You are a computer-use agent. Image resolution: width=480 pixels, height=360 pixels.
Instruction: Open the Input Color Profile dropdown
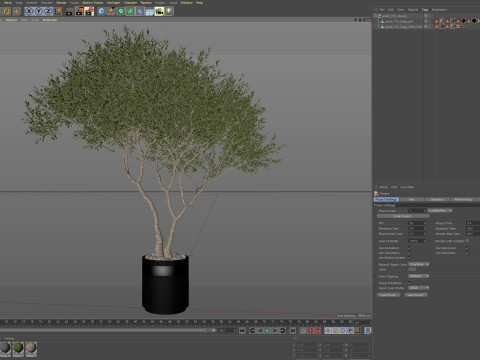pos(419,288)
